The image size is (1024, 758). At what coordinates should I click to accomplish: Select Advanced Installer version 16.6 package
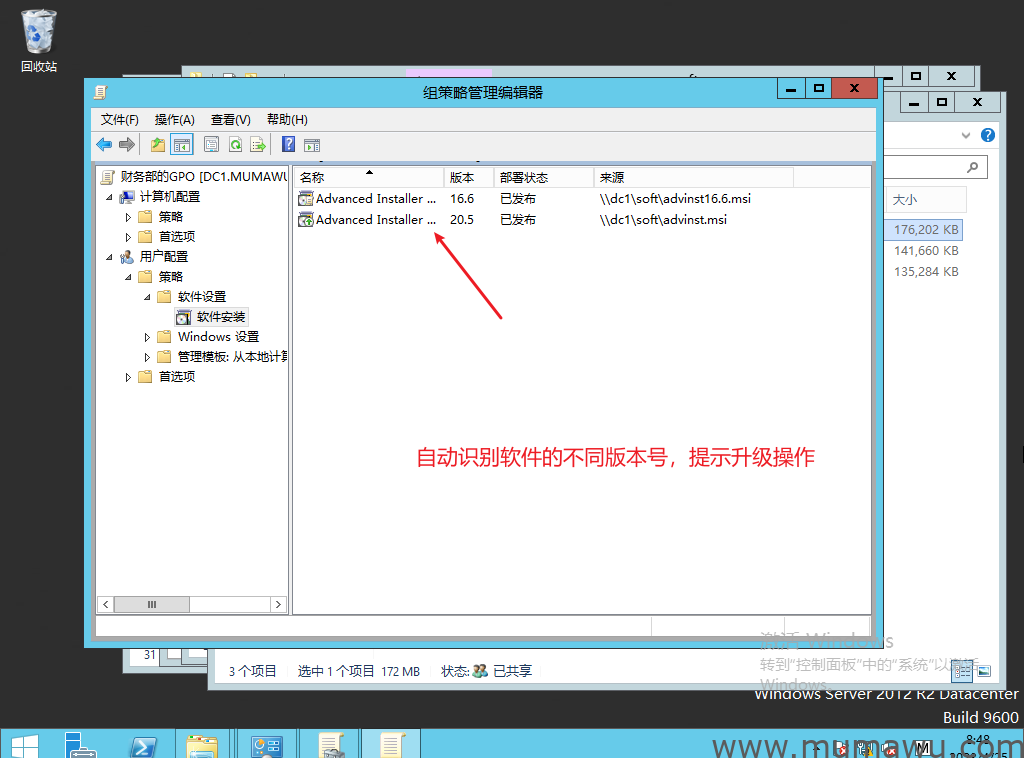pyautogui.click(x=375, y=199)
